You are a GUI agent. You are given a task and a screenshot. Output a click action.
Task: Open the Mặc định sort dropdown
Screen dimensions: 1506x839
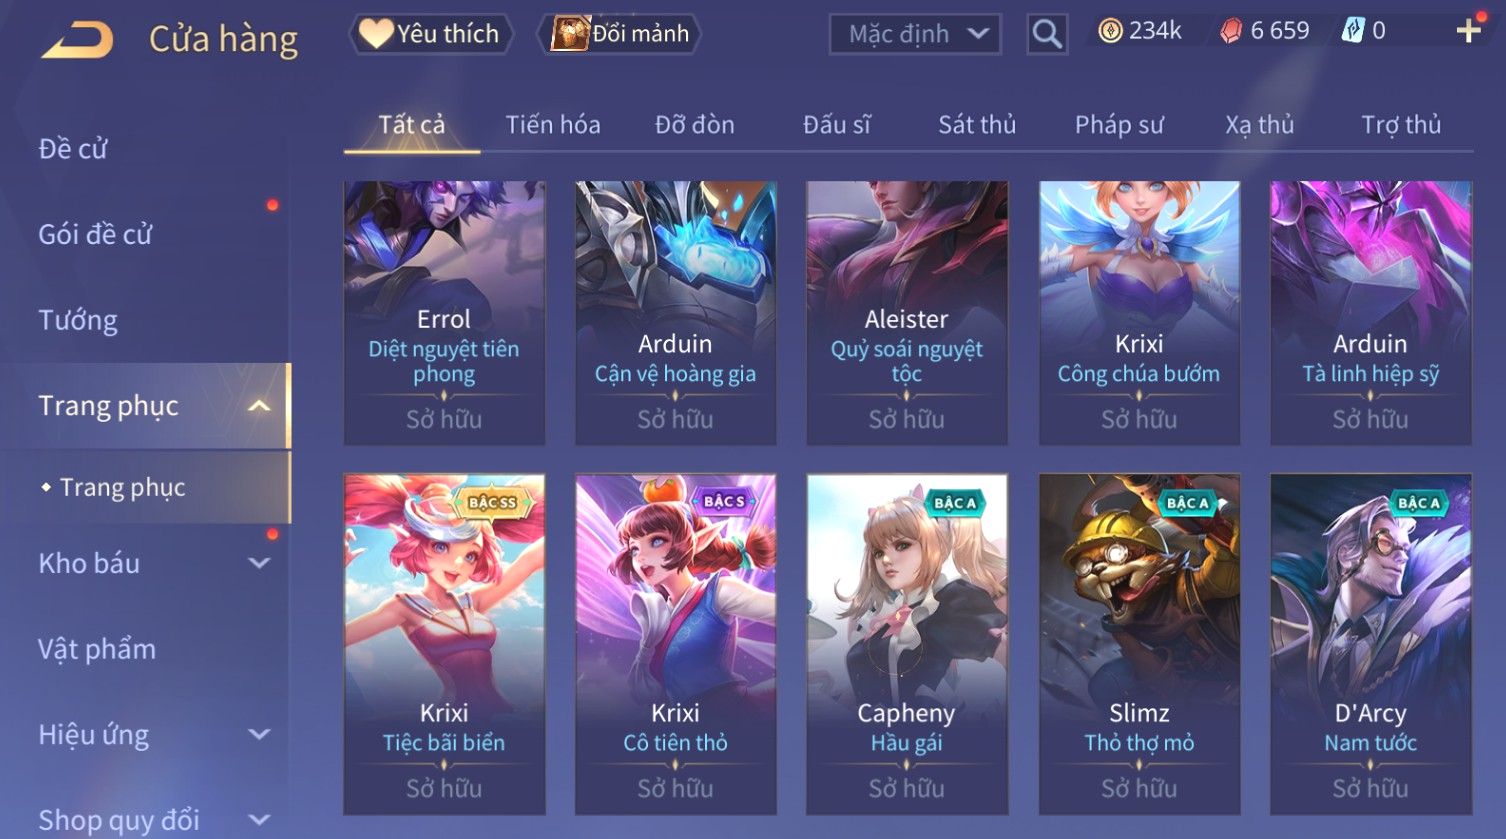coord(915,34)
